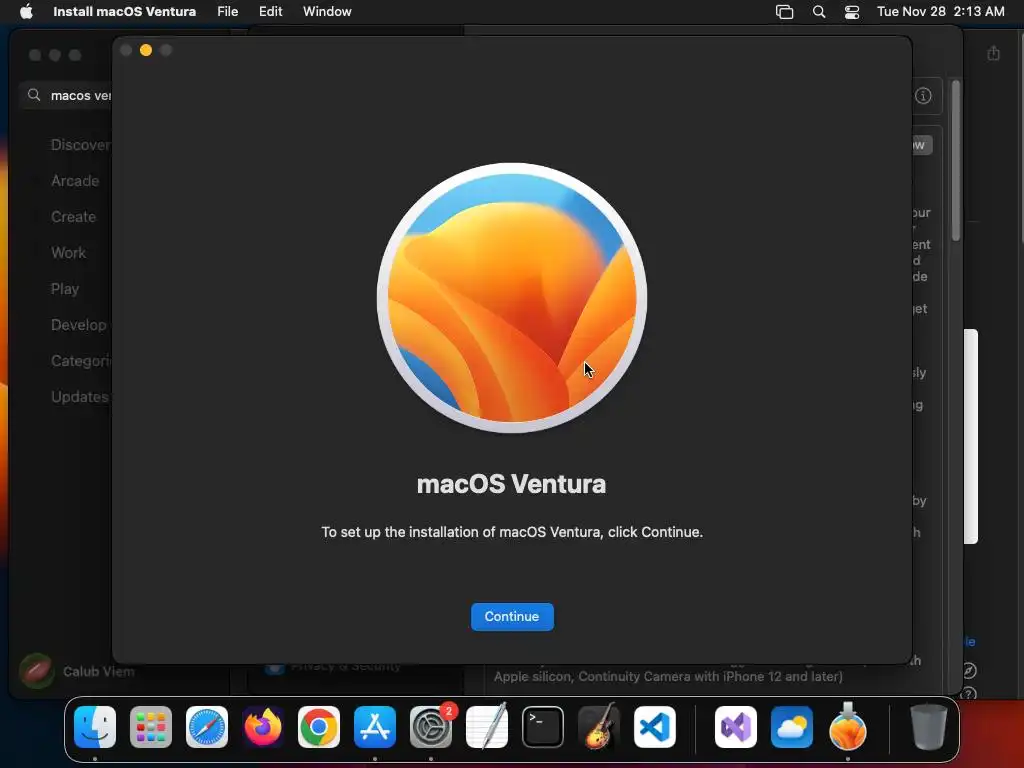Viewport: 1024px width, 768px height.
Task: Select Develop in App Store sidebar
Action: tap(78, 325)
